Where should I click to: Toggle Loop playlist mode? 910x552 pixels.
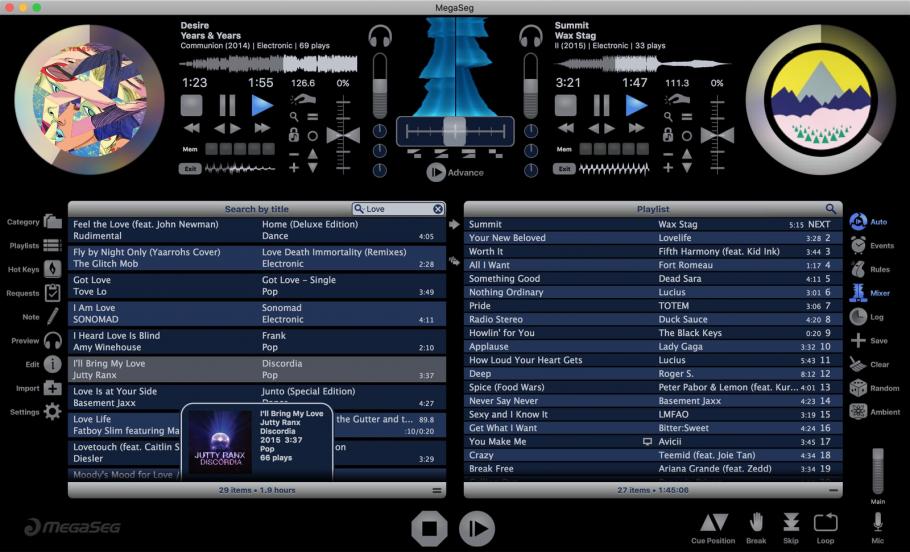(825, 522)
